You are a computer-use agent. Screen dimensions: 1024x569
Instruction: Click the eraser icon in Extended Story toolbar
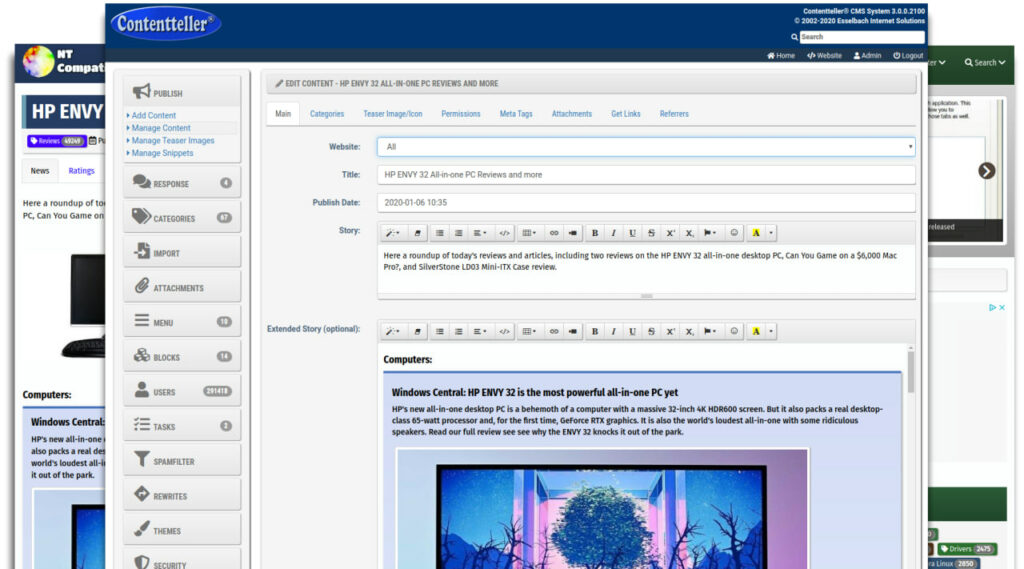coord(417,331)
